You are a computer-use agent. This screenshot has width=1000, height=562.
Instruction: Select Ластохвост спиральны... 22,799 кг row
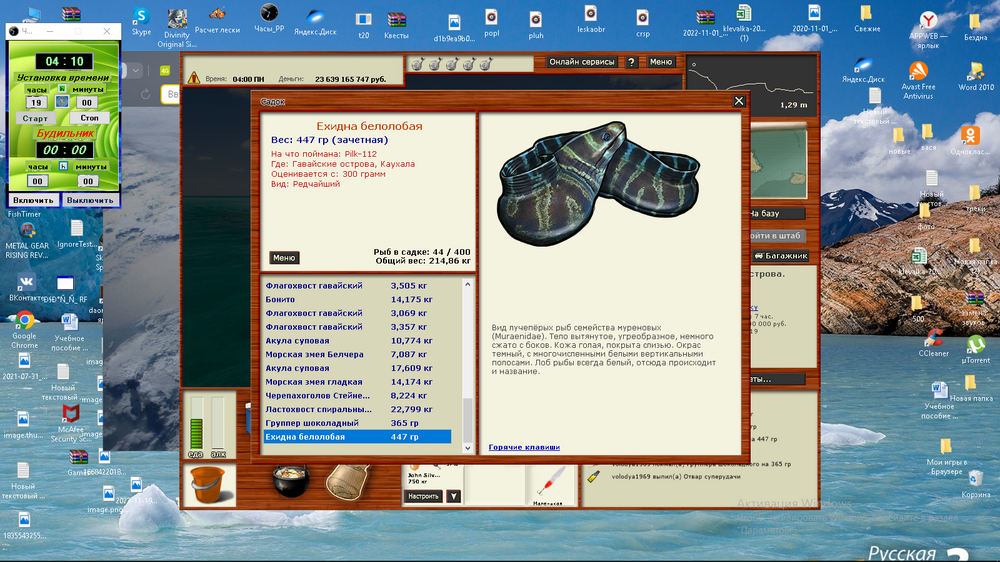tap(357, 410)
